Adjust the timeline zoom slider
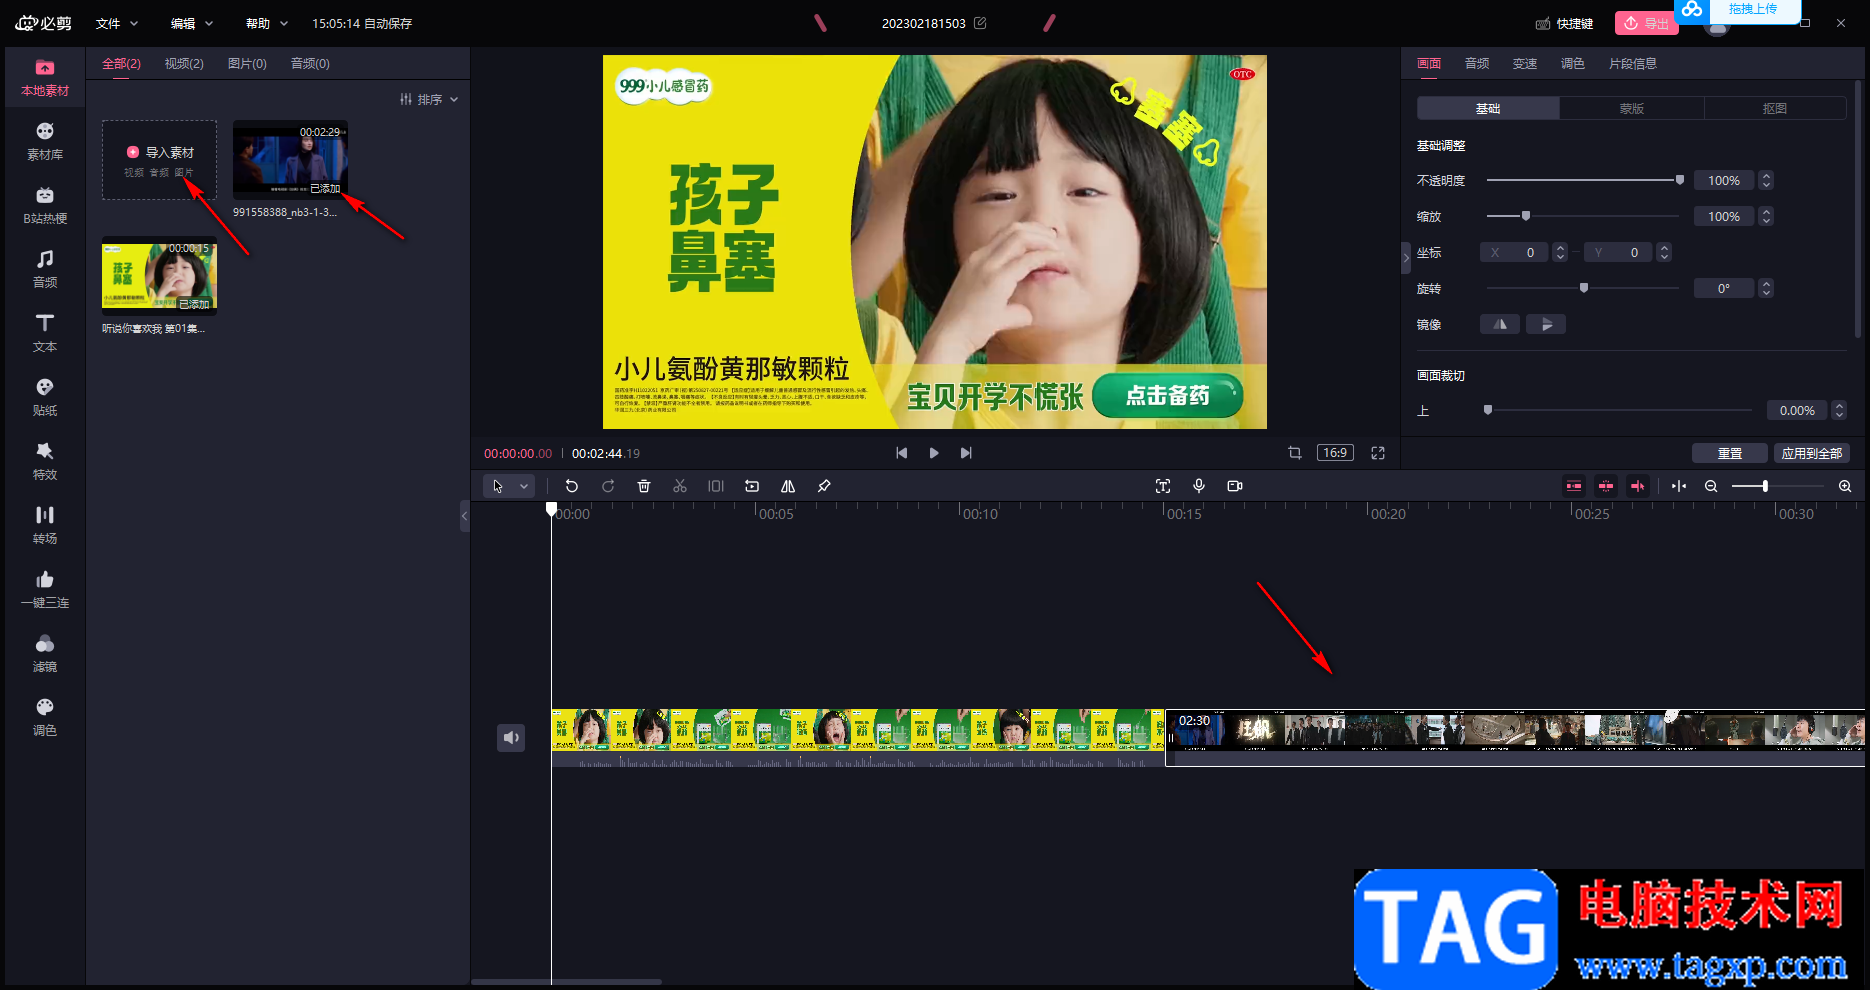The width and height of the screenshot is (1870, 990). point(1778,486)
